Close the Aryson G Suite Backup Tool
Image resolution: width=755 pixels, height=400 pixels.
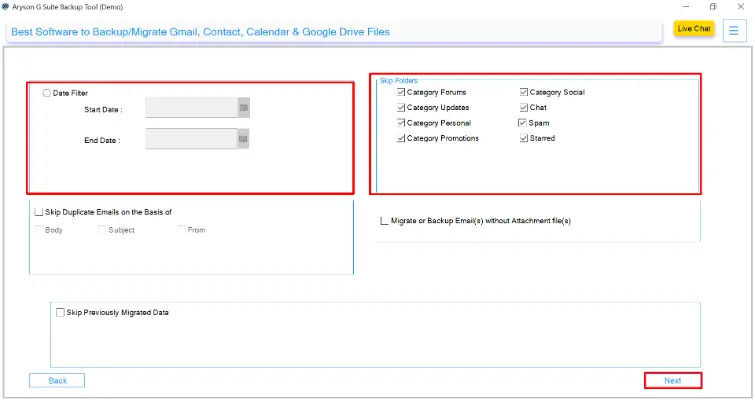(741, 7)
